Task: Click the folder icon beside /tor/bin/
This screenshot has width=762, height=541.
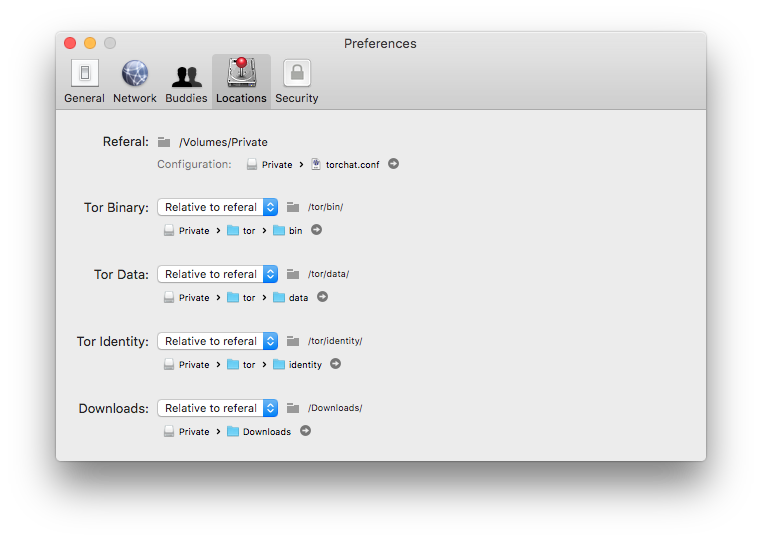Action: [293, 207]
